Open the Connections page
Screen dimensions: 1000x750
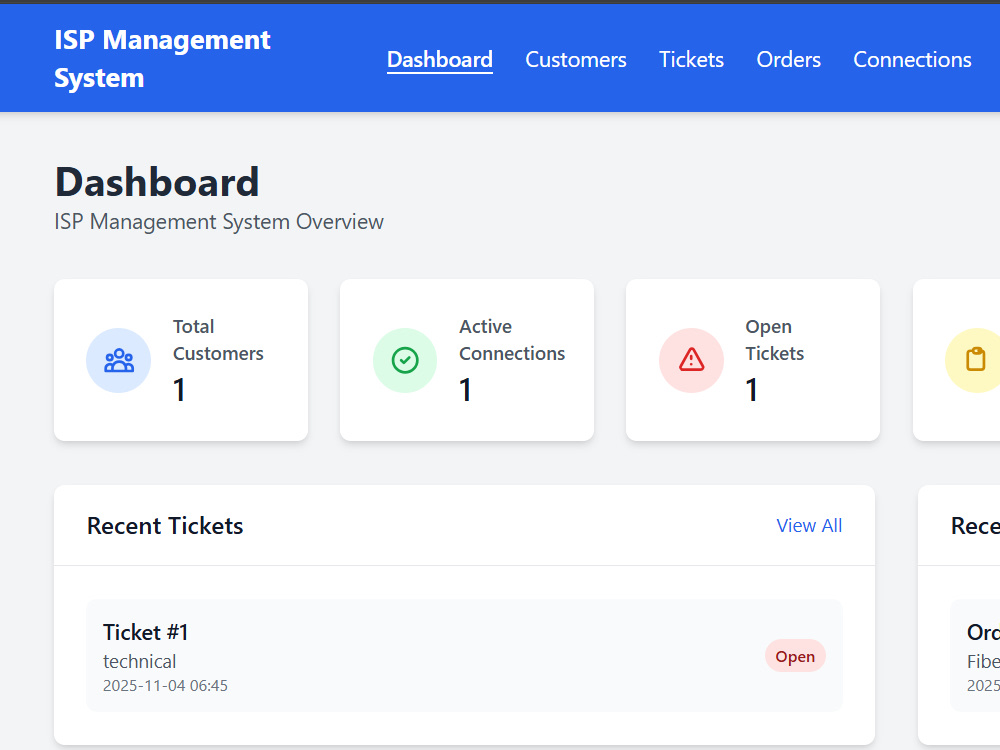[x=912, y=59]
